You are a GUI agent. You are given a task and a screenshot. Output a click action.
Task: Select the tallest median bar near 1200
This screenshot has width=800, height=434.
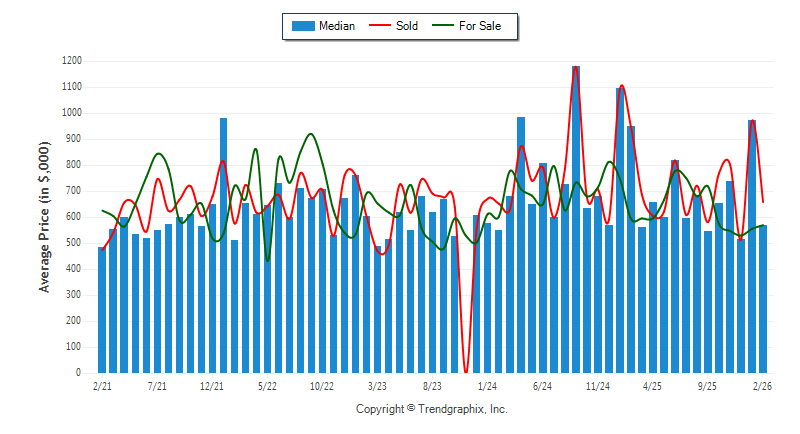click(576, 220)
